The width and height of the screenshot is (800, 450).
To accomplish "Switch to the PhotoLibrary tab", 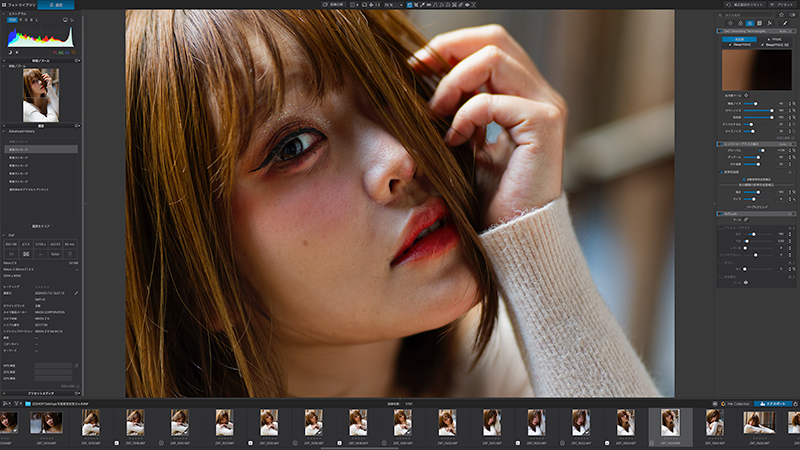I will click(21, 5).
